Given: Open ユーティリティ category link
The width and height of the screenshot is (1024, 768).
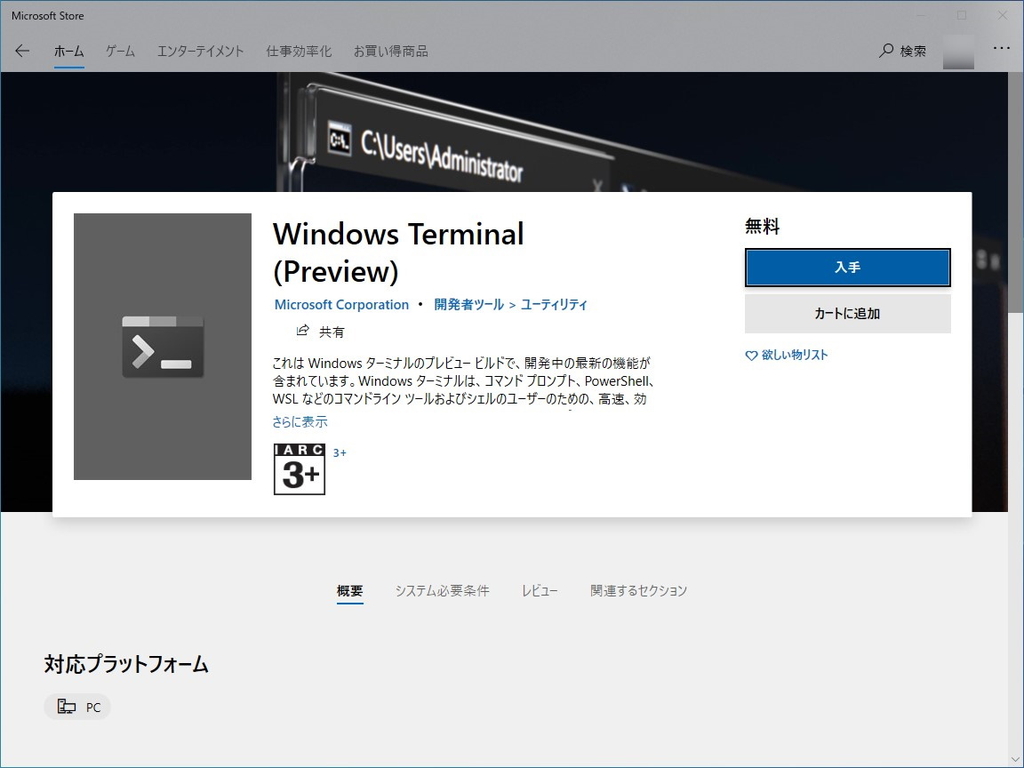Looking at the screenshot, I should point(554,304).
